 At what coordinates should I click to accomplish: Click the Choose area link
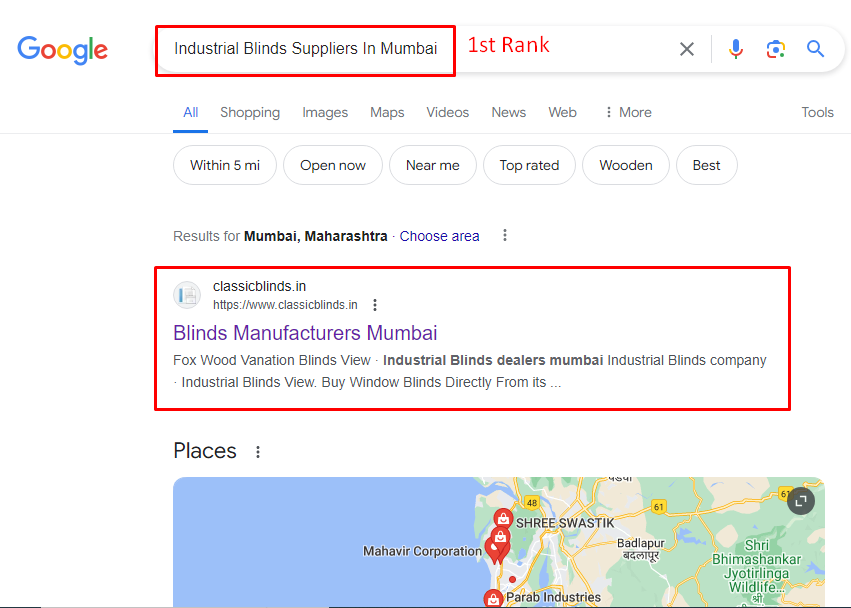click(x=440, y=236)
